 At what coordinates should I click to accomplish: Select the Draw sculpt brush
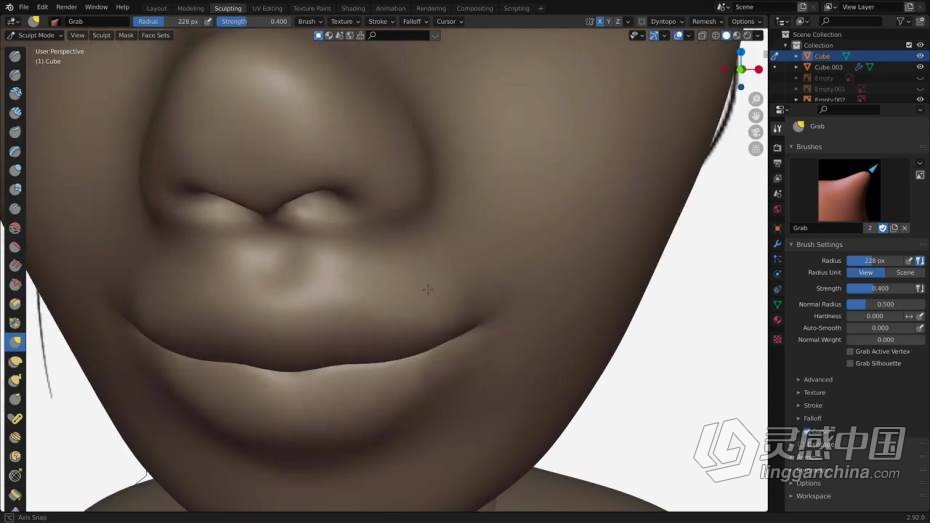click(15, 56)
